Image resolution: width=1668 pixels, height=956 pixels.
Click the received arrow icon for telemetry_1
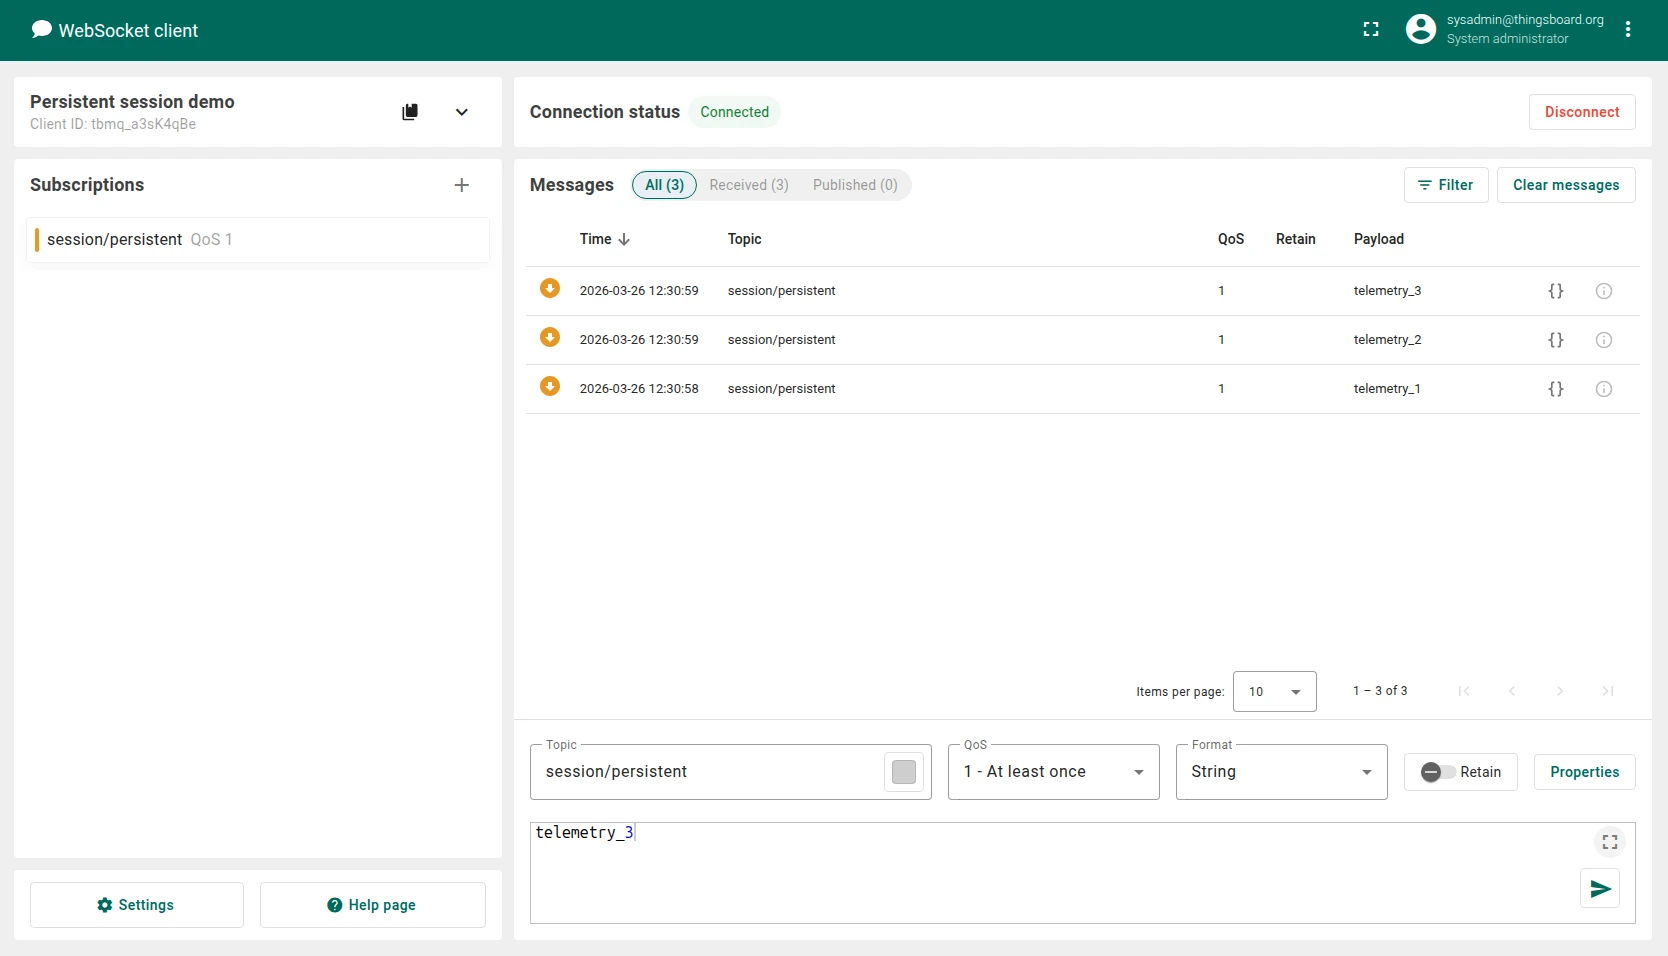(x=550, y=386)
